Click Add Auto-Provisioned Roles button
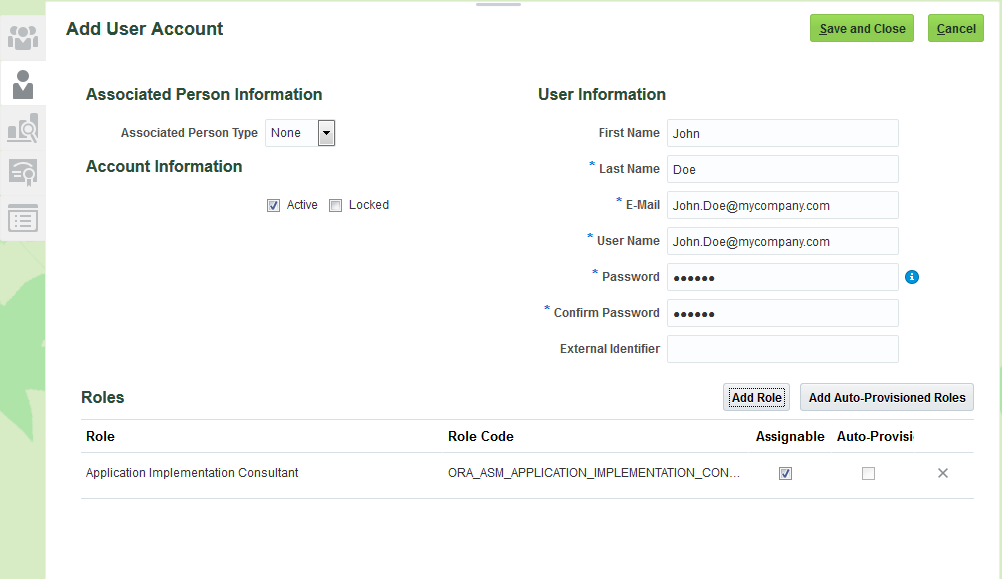The height and width of the screenshot is (579, 1002). click(x=887, y=397)
